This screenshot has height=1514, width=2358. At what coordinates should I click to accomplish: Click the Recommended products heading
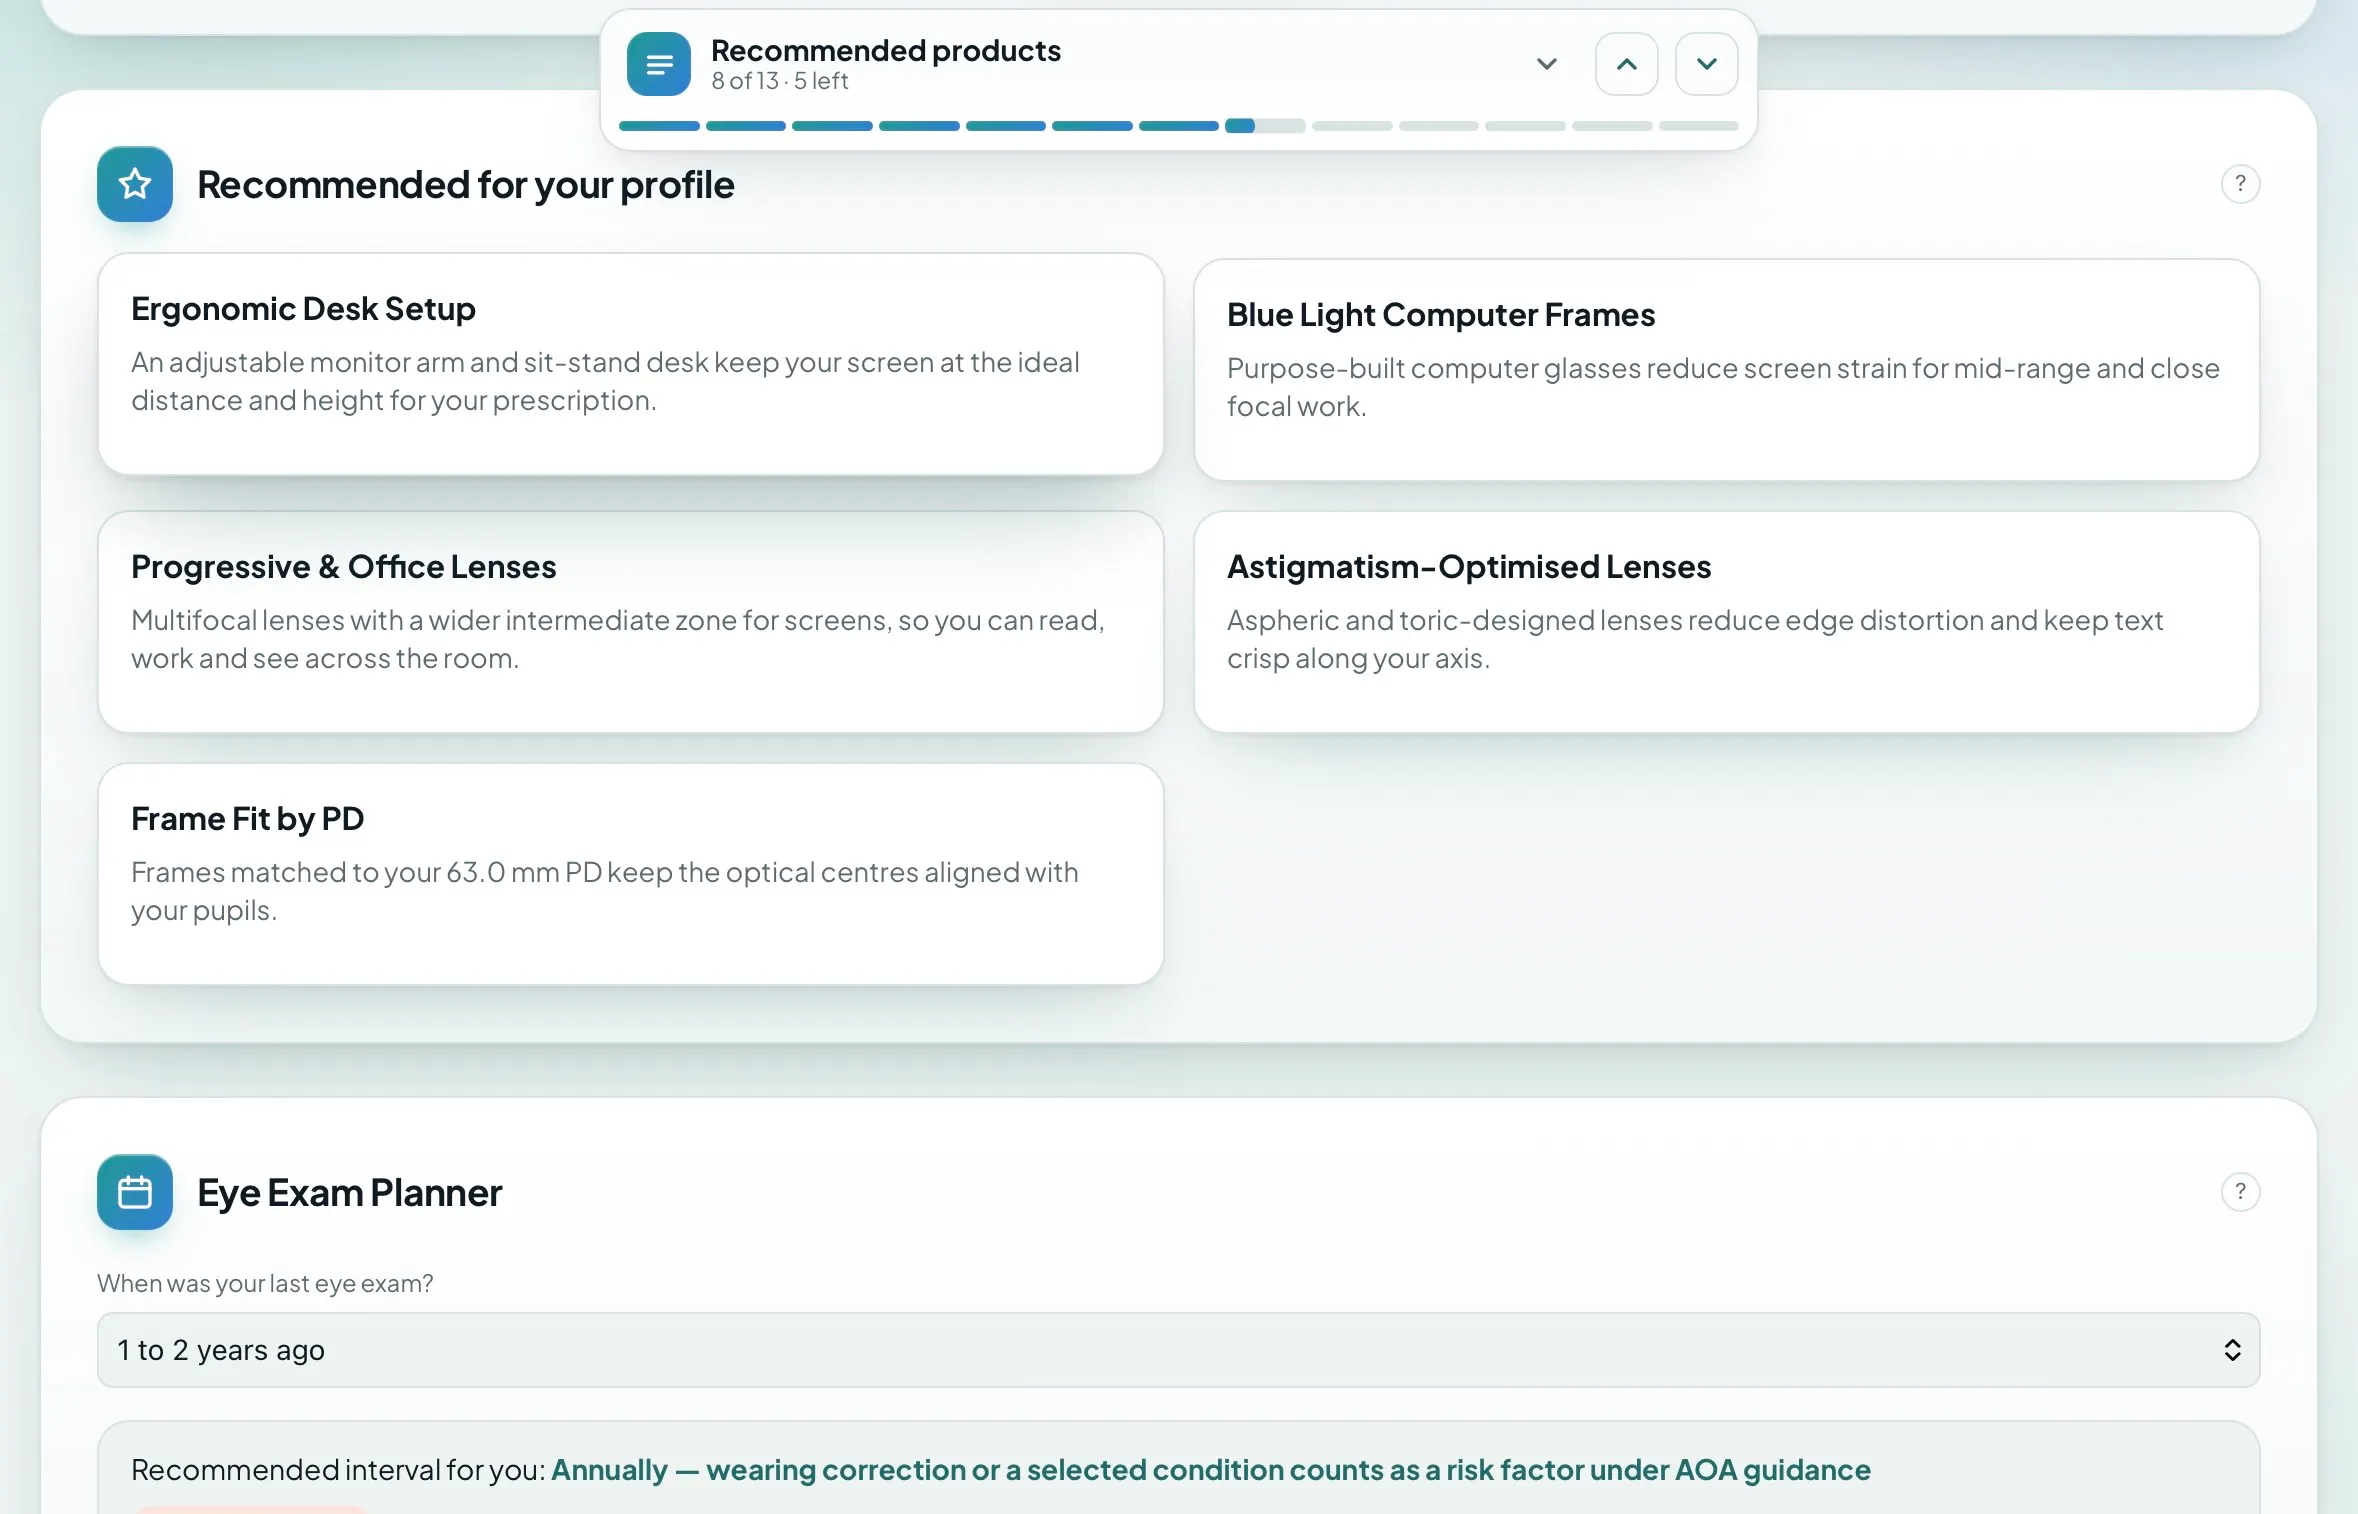pos(885,50)
